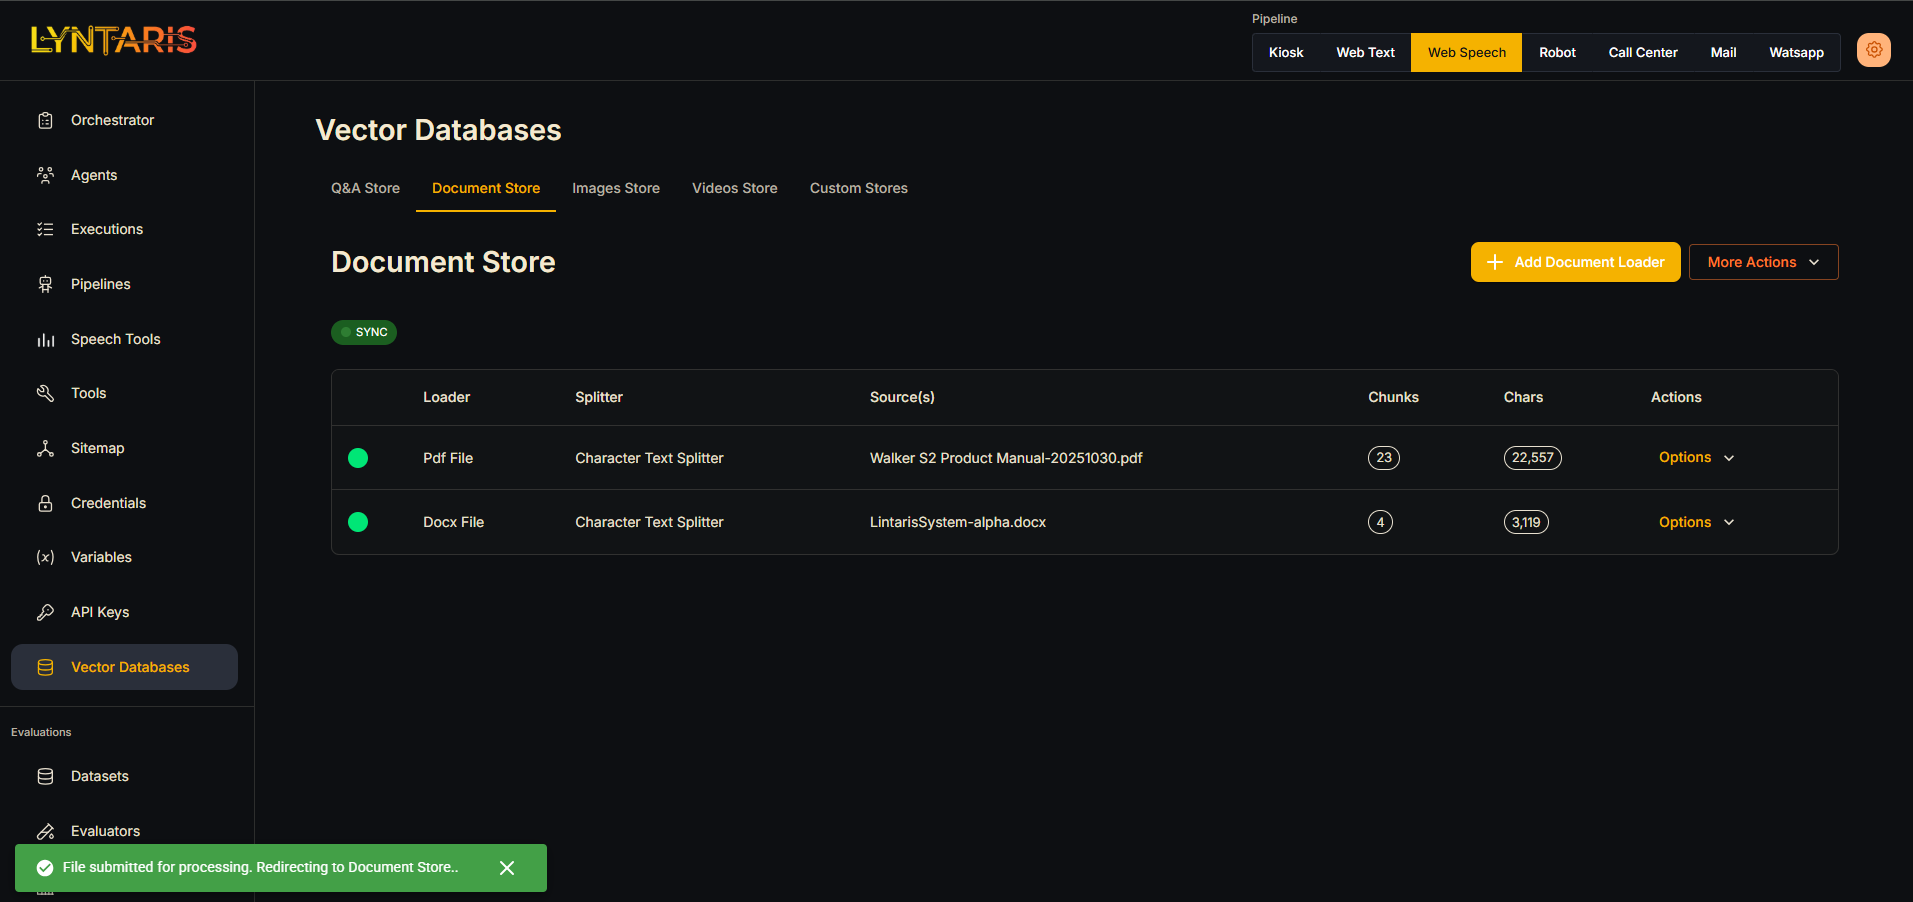
Task: Click Add Document Loader button
Action: pyautogui.click(x=1575, y=262)
